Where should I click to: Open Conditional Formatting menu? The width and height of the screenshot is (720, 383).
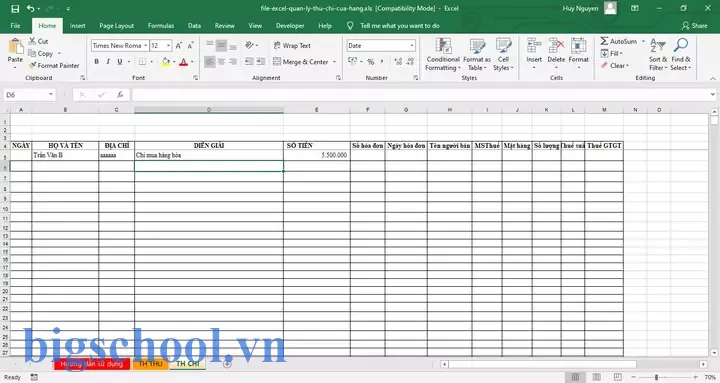[443, 55]
